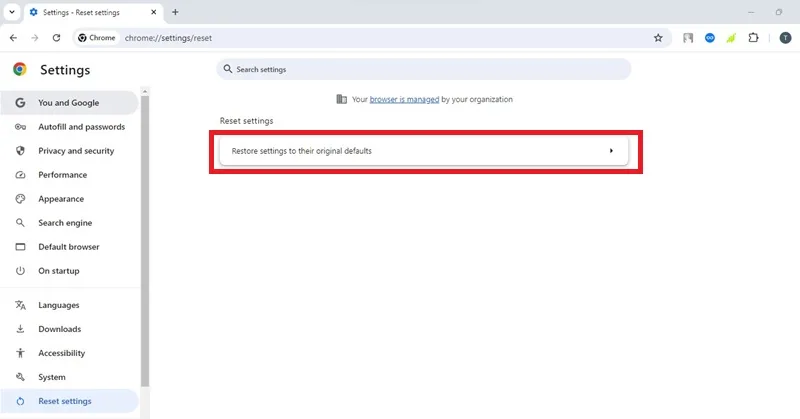
Task: Go to On startup settings
Action: click(x=69, y=270)
